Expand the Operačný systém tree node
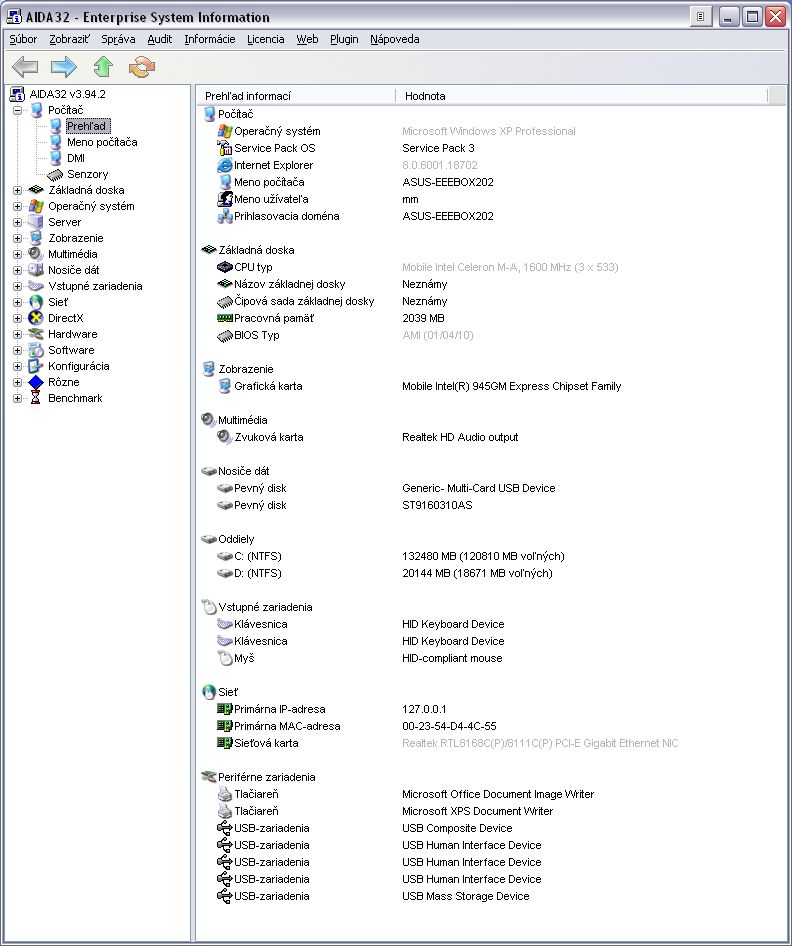The height and width of the screenshot is (946, 792). point(17,206)
